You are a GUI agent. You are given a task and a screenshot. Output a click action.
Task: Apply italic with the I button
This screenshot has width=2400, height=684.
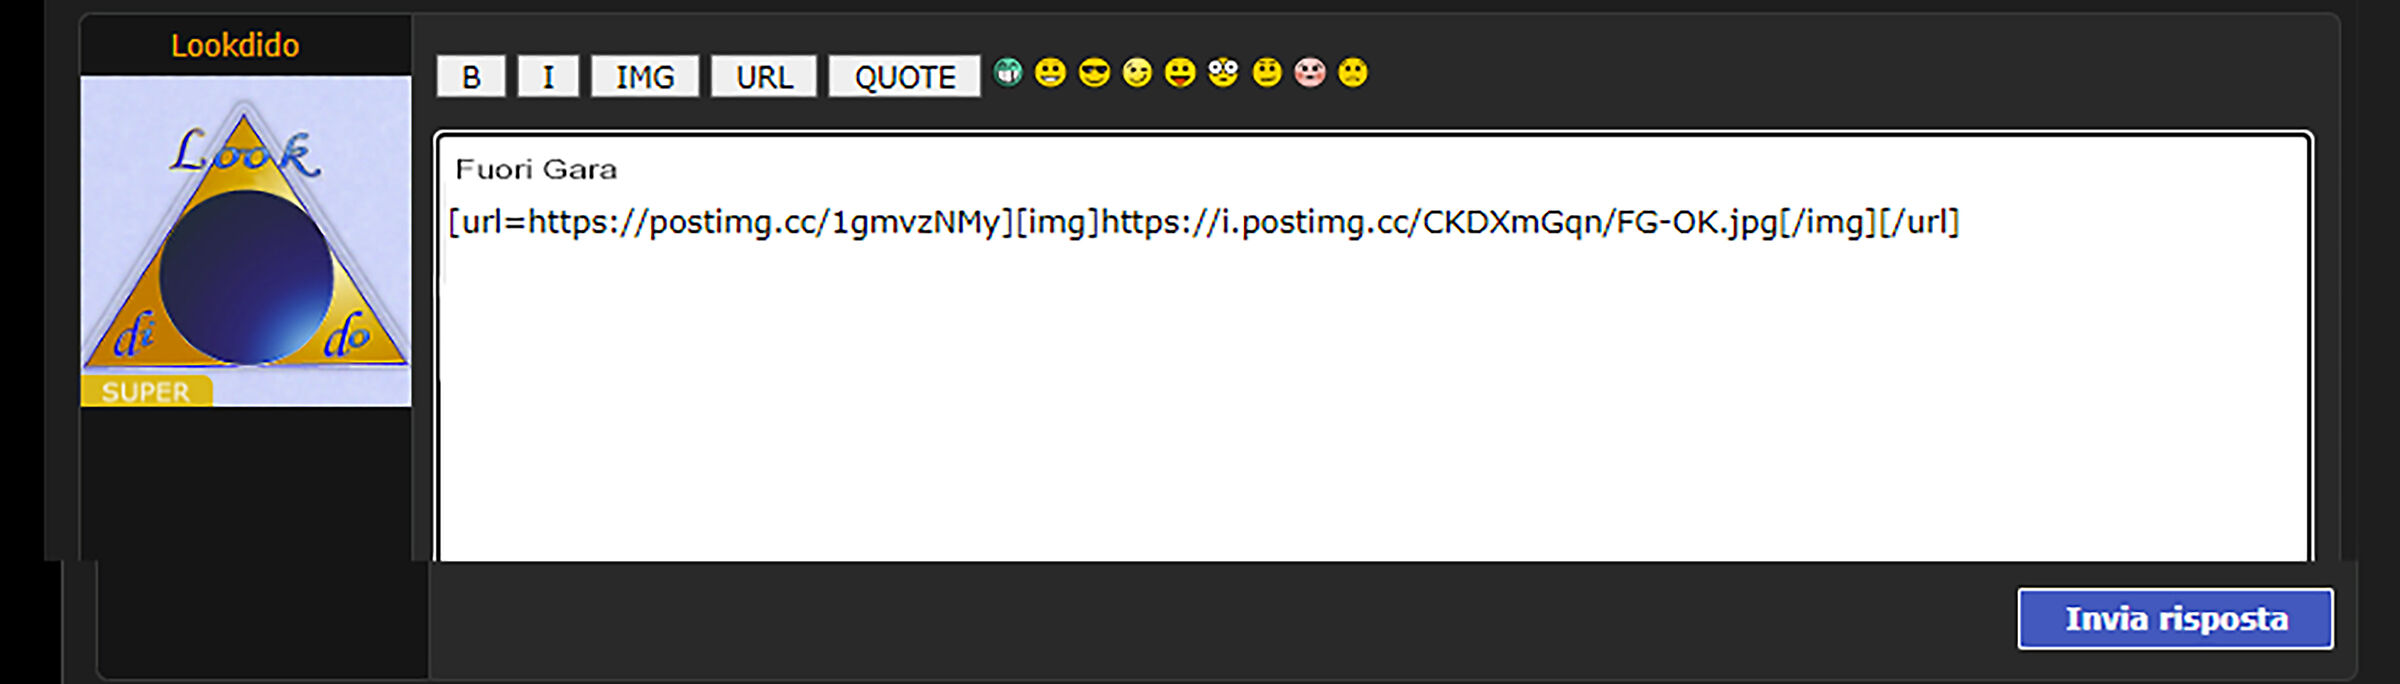coord(548,77)
